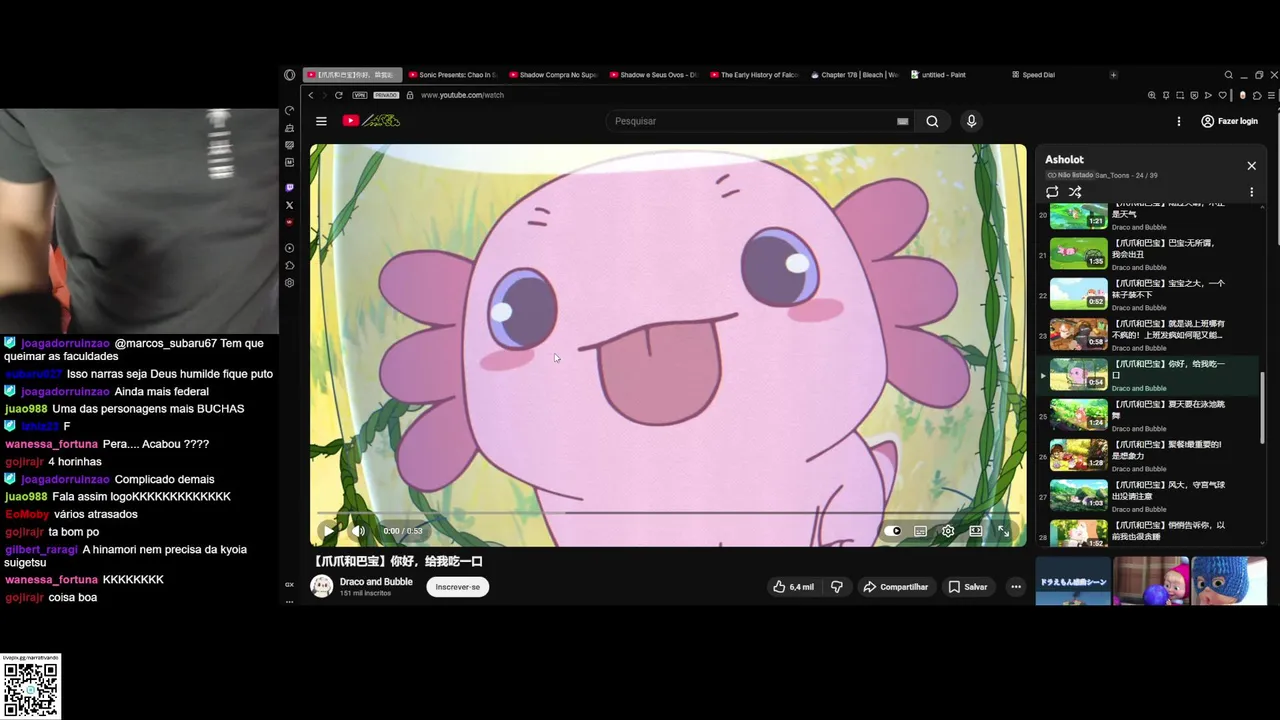This screenshot has height=720, width=1280.
Task: Switch to the Shadow e Seus Ovos tab
Action: pos(654,75)
